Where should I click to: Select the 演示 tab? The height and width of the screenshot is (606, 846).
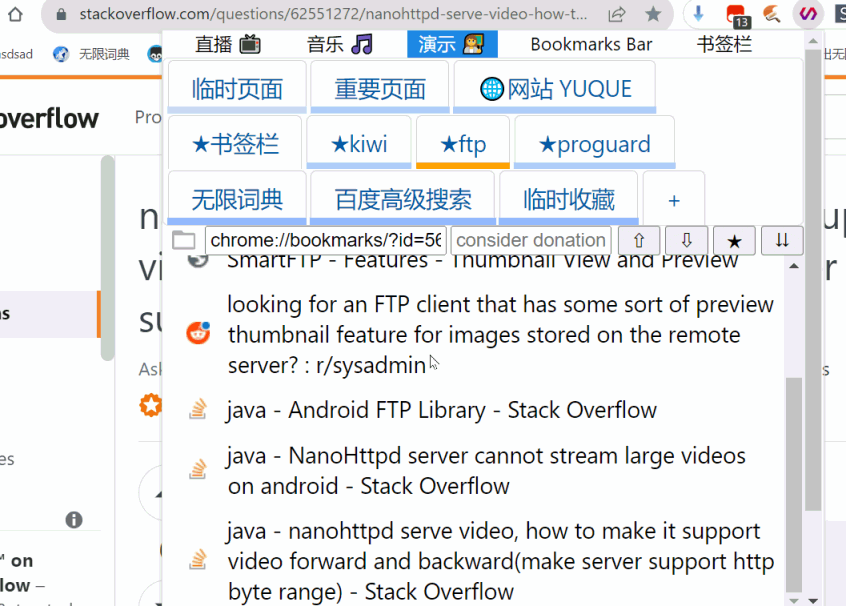click(x=452, y=44)
